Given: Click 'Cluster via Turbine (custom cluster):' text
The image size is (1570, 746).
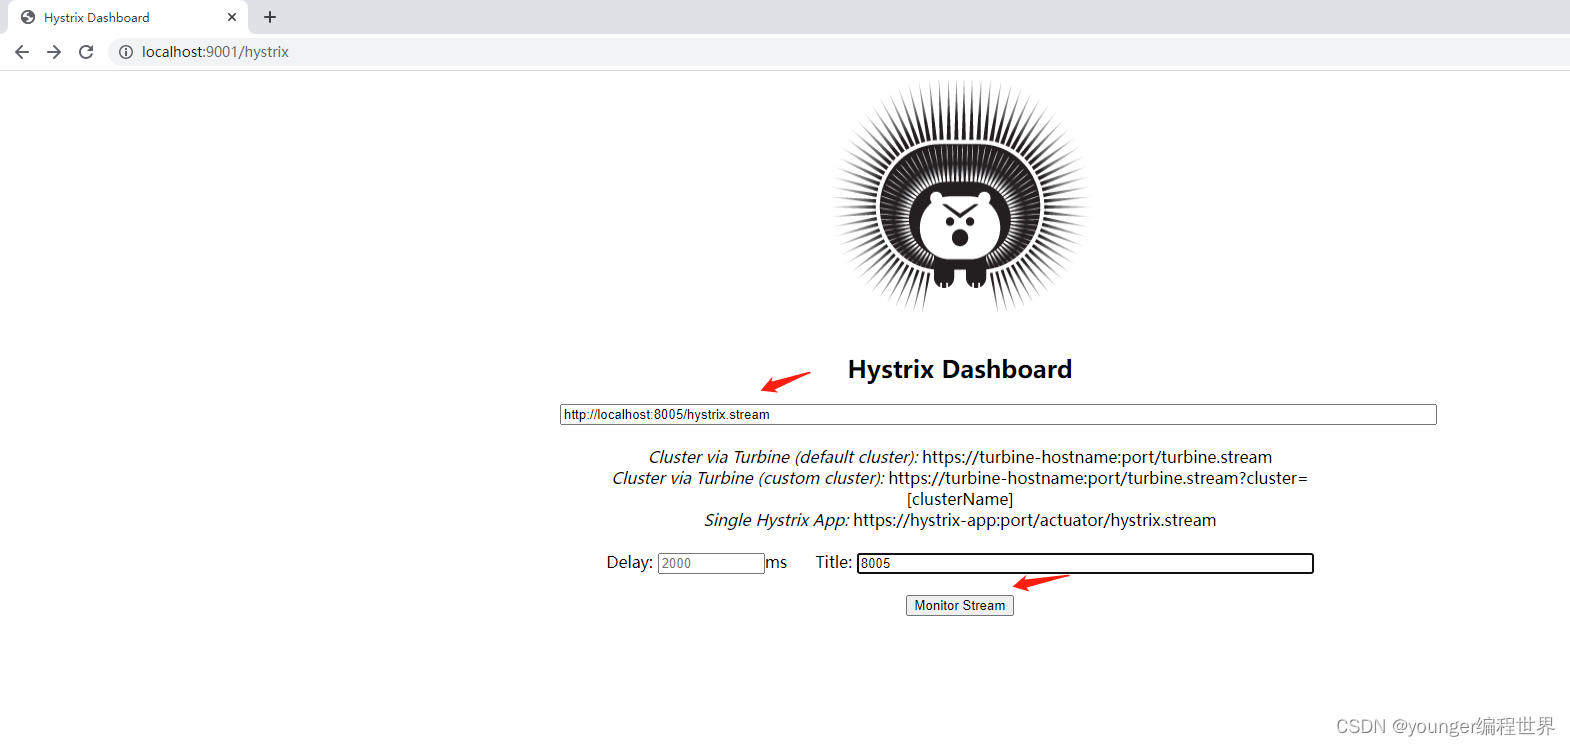Looking at the screenshot, I should click(748, 478).
